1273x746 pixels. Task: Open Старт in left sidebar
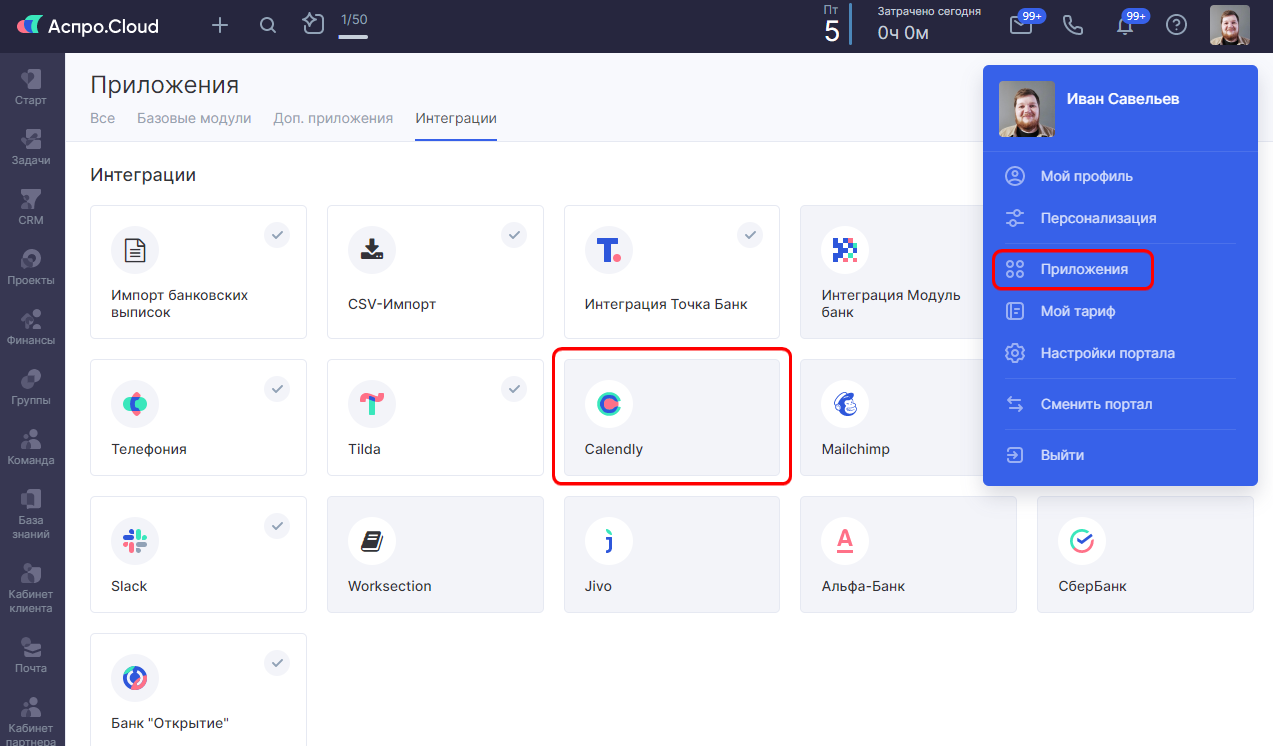click(x=31, y=87)
